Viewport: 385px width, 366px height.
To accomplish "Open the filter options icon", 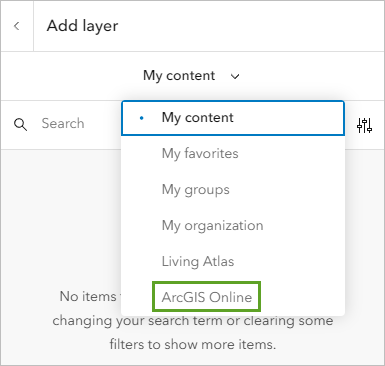I will (364, 125).
